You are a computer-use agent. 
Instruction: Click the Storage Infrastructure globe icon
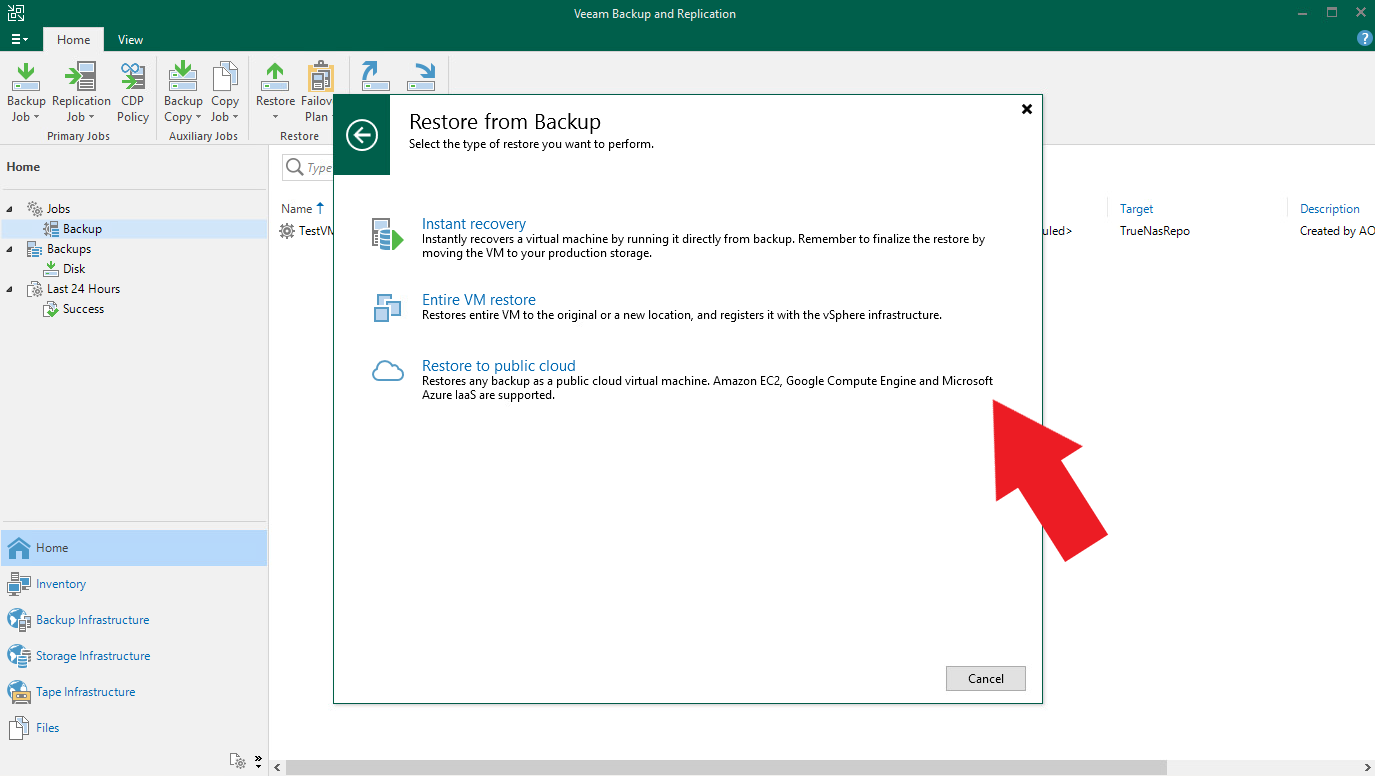(19, 656)
